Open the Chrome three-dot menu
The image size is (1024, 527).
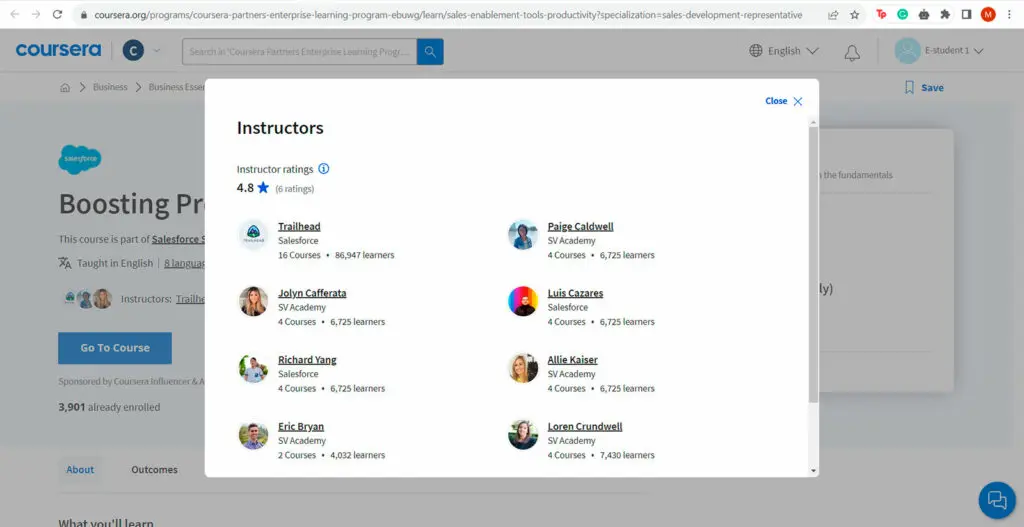pyautogui.click(x=1009, y=14)
